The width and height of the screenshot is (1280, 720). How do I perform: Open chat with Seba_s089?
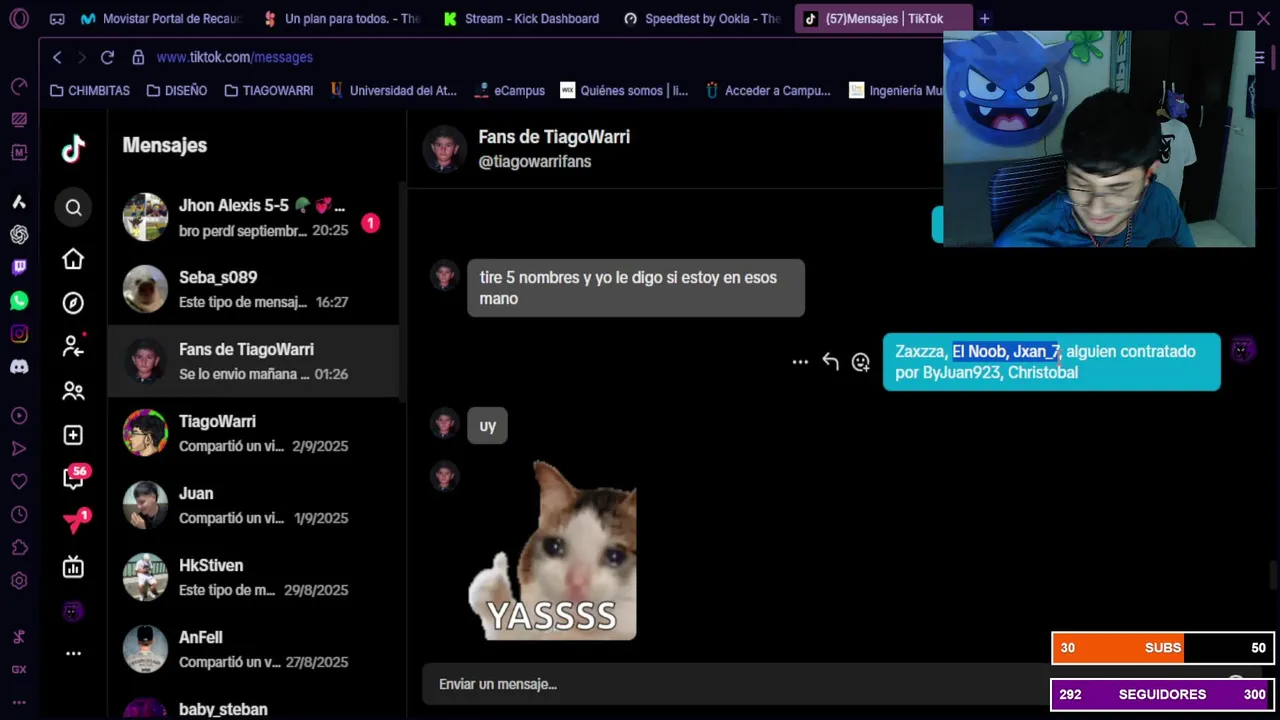click(253, 289)
